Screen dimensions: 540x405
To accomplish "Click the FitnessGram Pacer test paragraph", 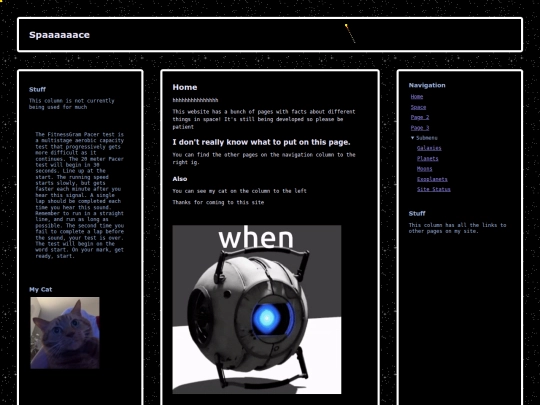I will click(x=80, y=195).
